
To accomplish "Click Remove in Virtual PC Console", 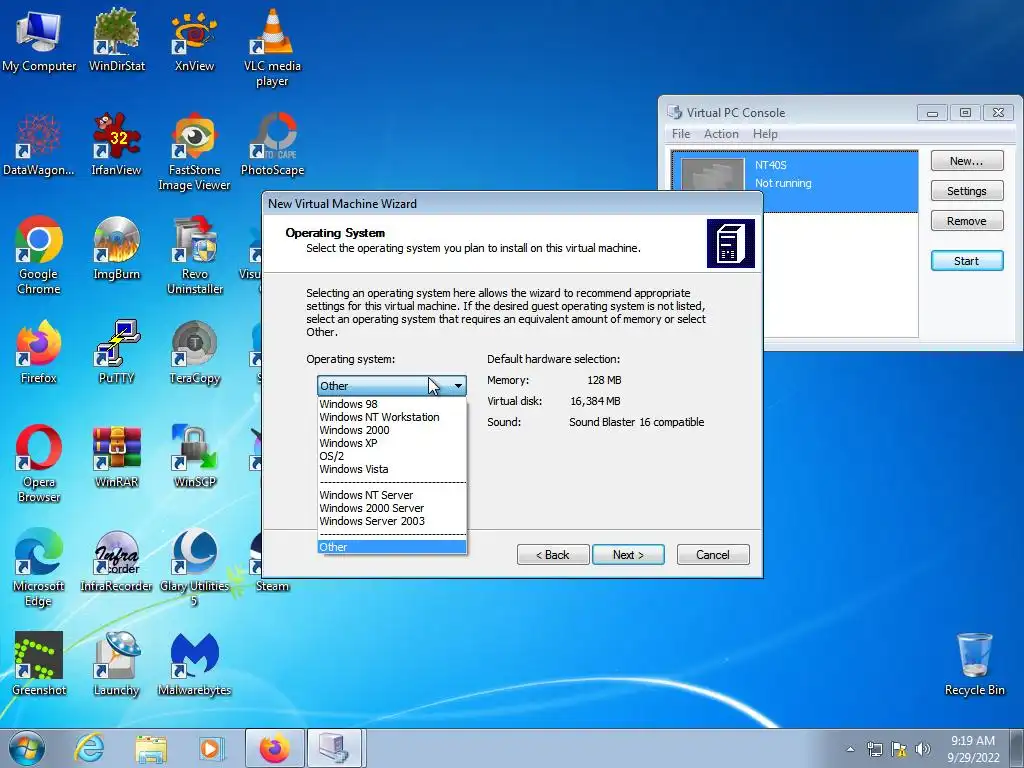I will (967, 221).
